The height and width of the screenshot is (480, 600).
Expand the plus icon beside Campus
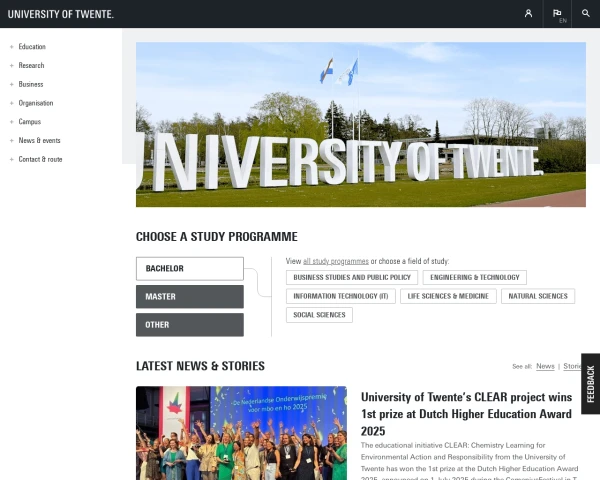click(x=11, y=122)
